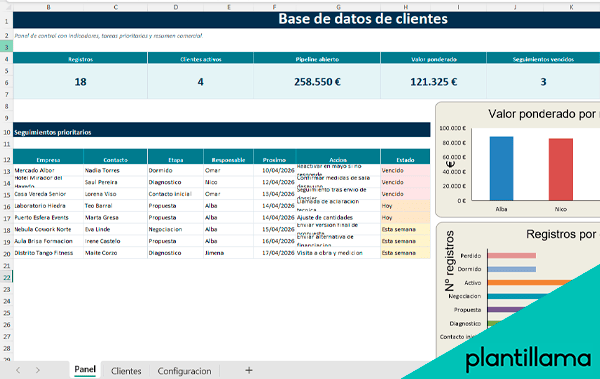The image size is (600, 379).
Task: Select row 22 header
Action: 7,277
